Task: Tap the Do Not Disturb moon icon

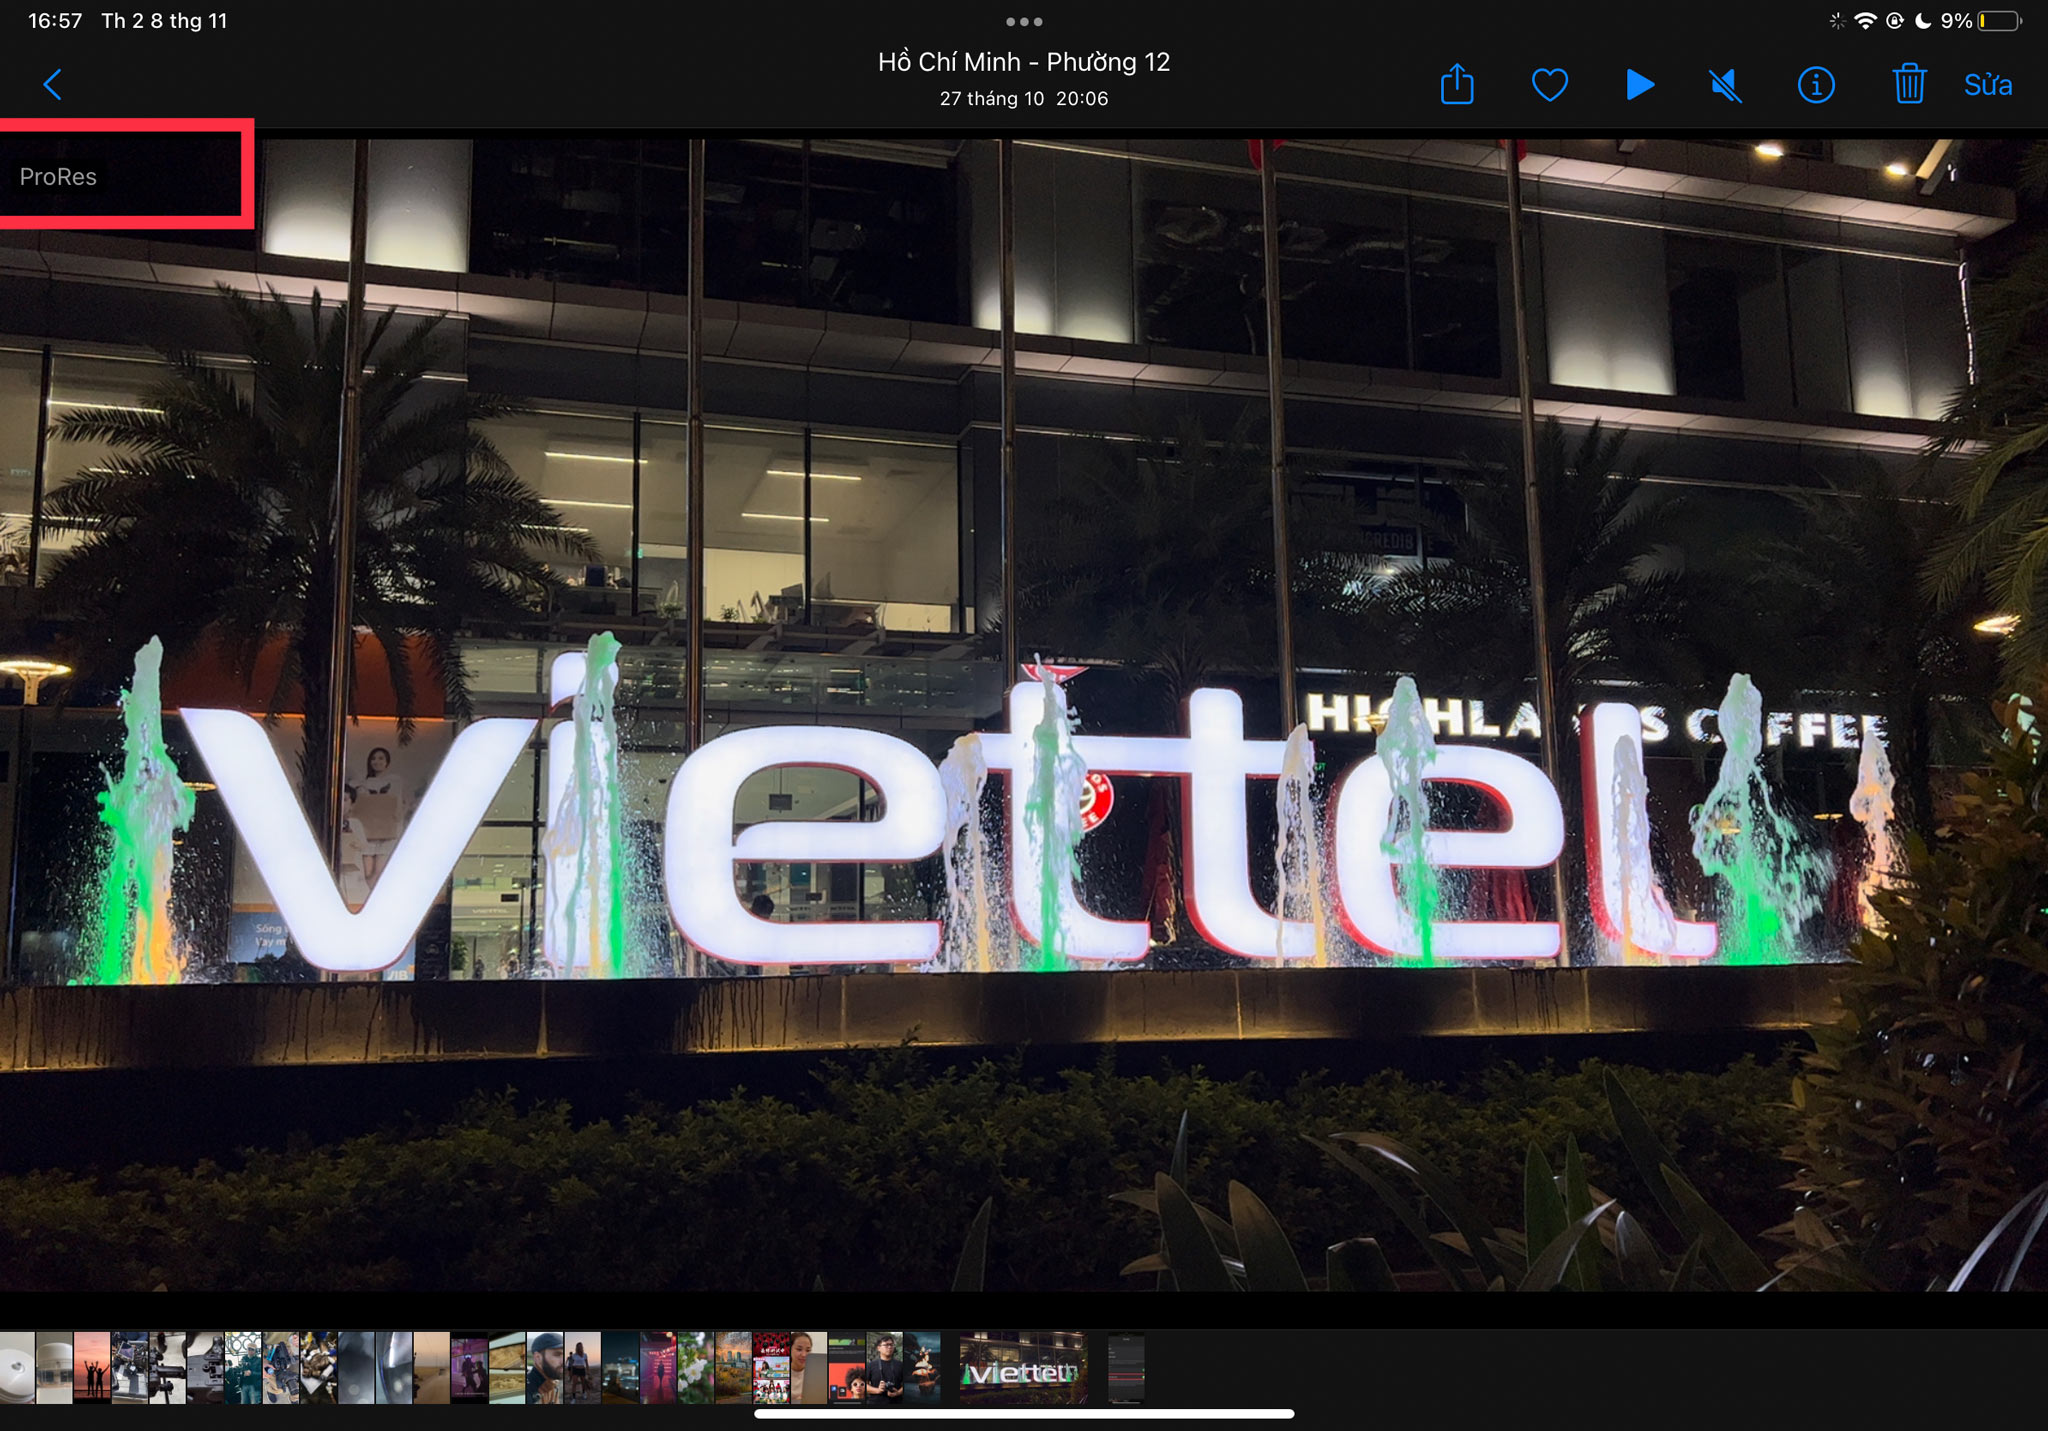Action: [1923, 21]
